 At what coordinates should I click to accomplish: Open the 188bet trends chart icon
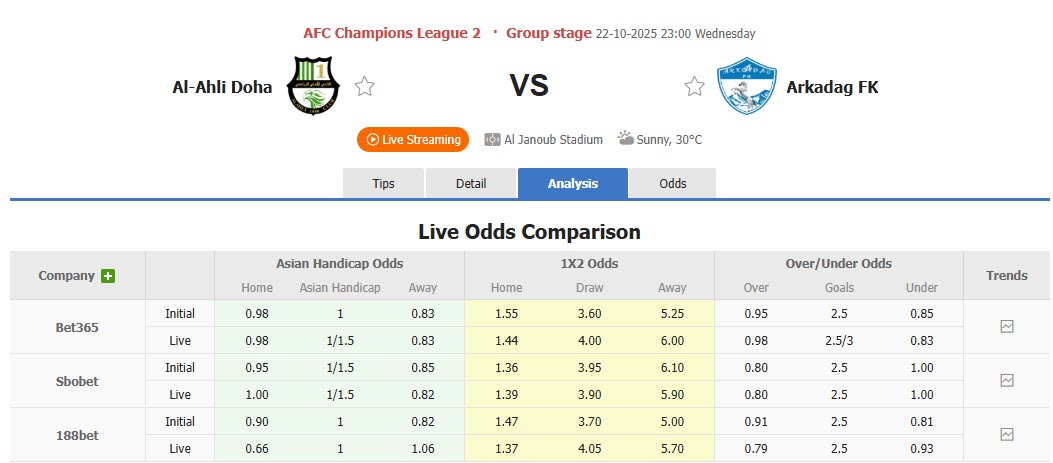point(1007,434)
